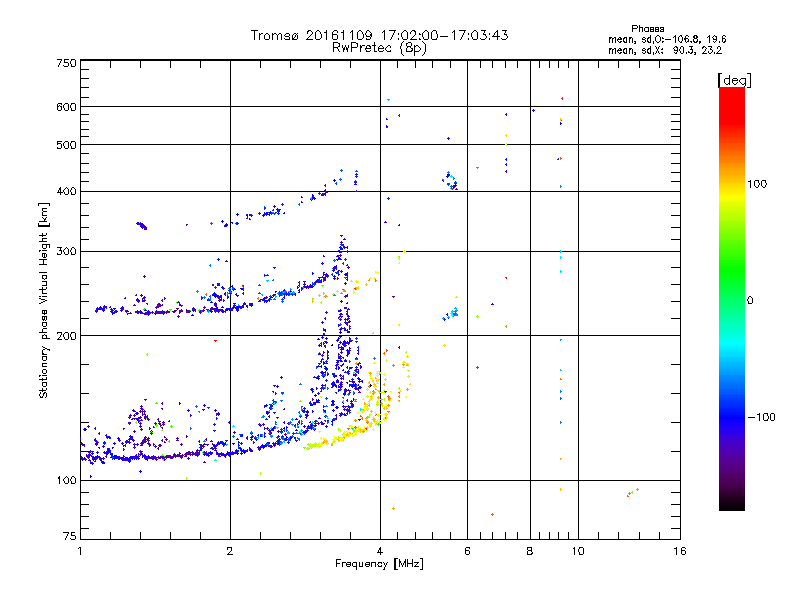
Task: Click the frequency axis tick label "10"
Action: [578, 551]
